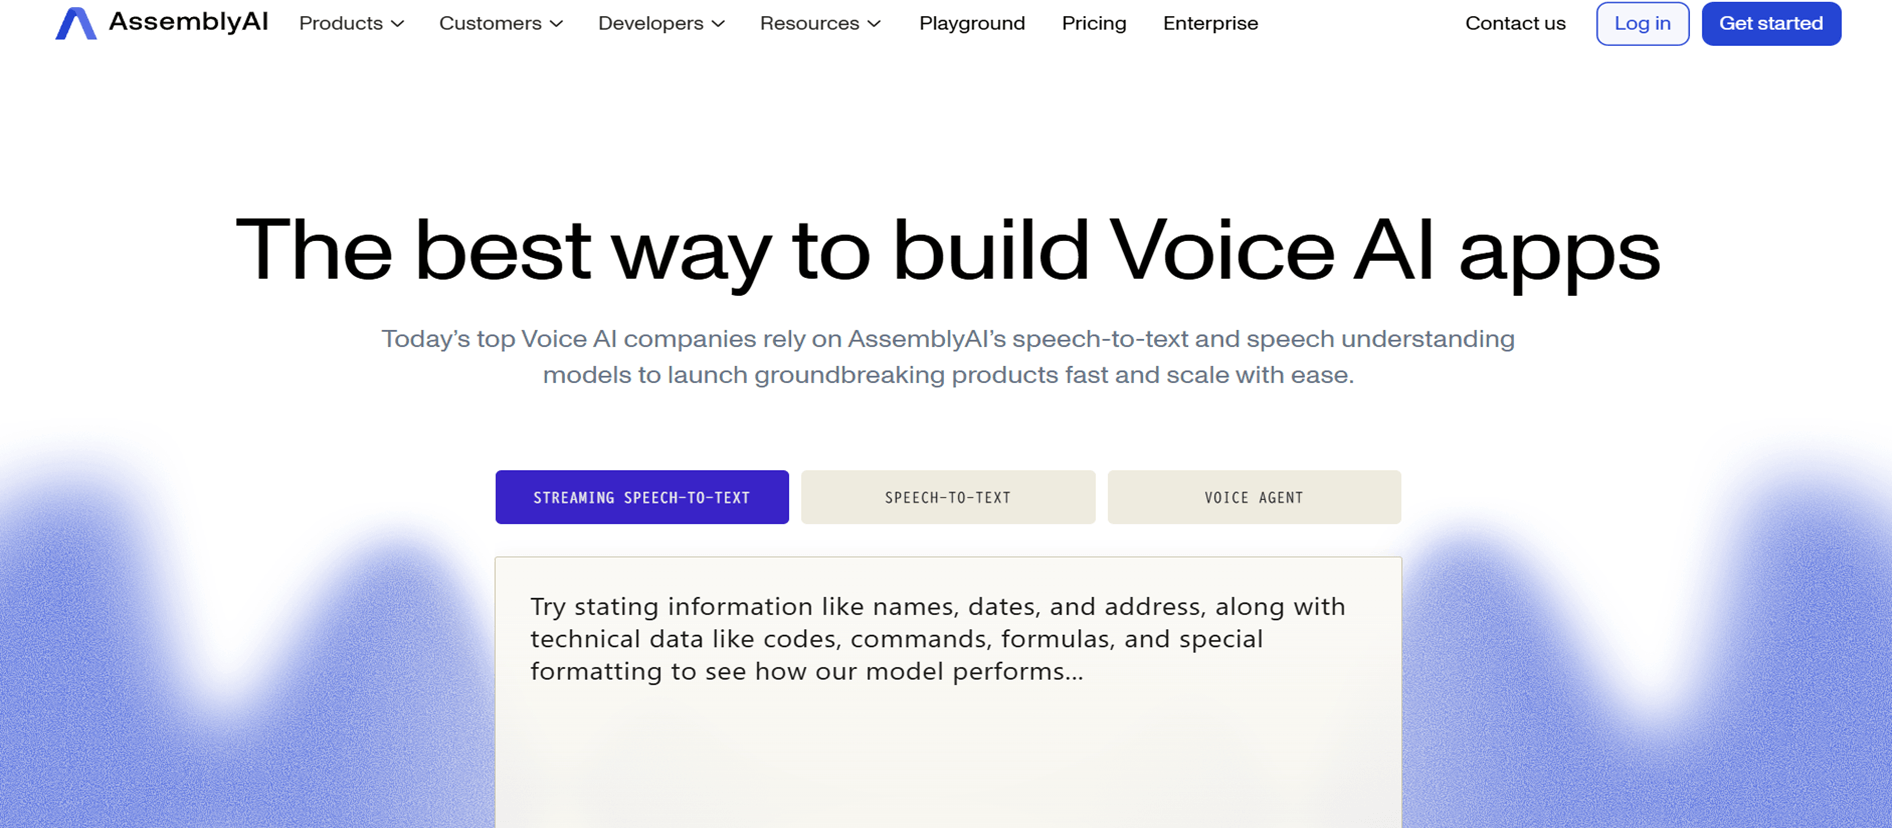Navigate to the Enterprise page
The image size is (1892, 828).
tap(1210, 23)
